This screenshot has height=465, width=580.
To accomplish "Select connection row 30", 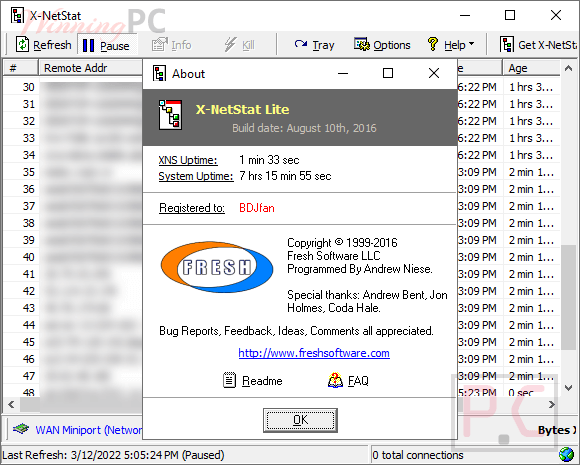I will click(73, 87).
